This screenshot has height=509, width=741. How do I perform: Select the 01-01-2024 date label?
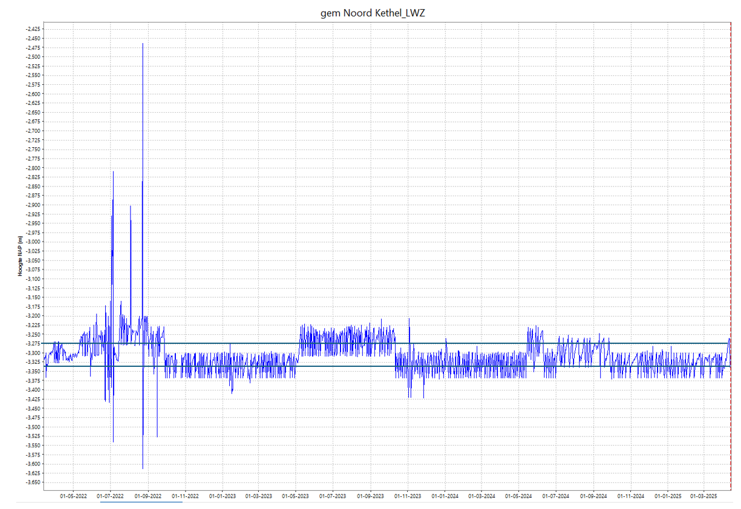(445, 495)
